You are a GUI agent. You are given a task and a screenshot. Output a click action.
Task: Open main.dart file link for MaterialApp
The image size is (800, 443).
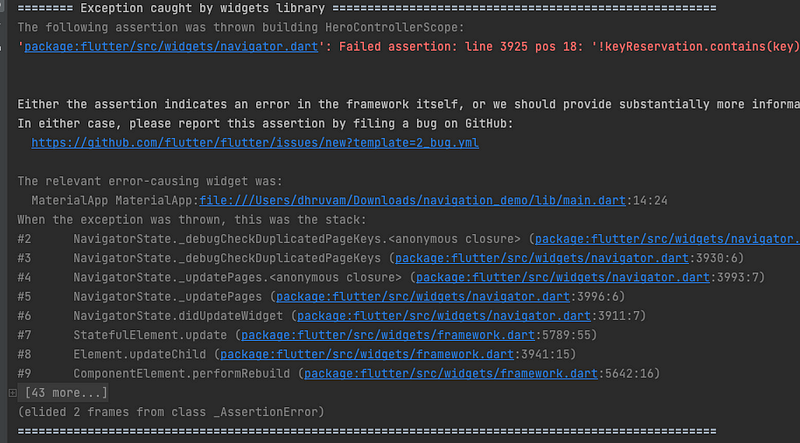412,200
